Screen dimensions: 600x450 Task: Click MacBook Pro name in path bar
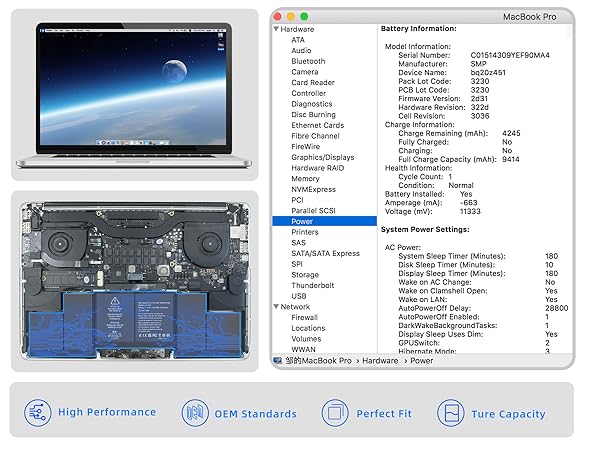click(x=318, y=360)
